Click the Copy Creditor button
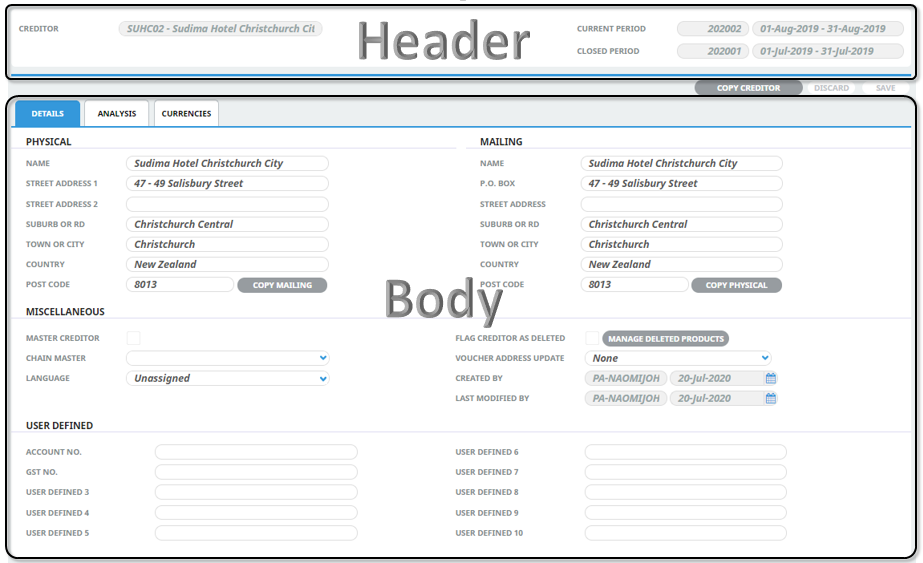923x563 pixels. click(x=748, y=88)
